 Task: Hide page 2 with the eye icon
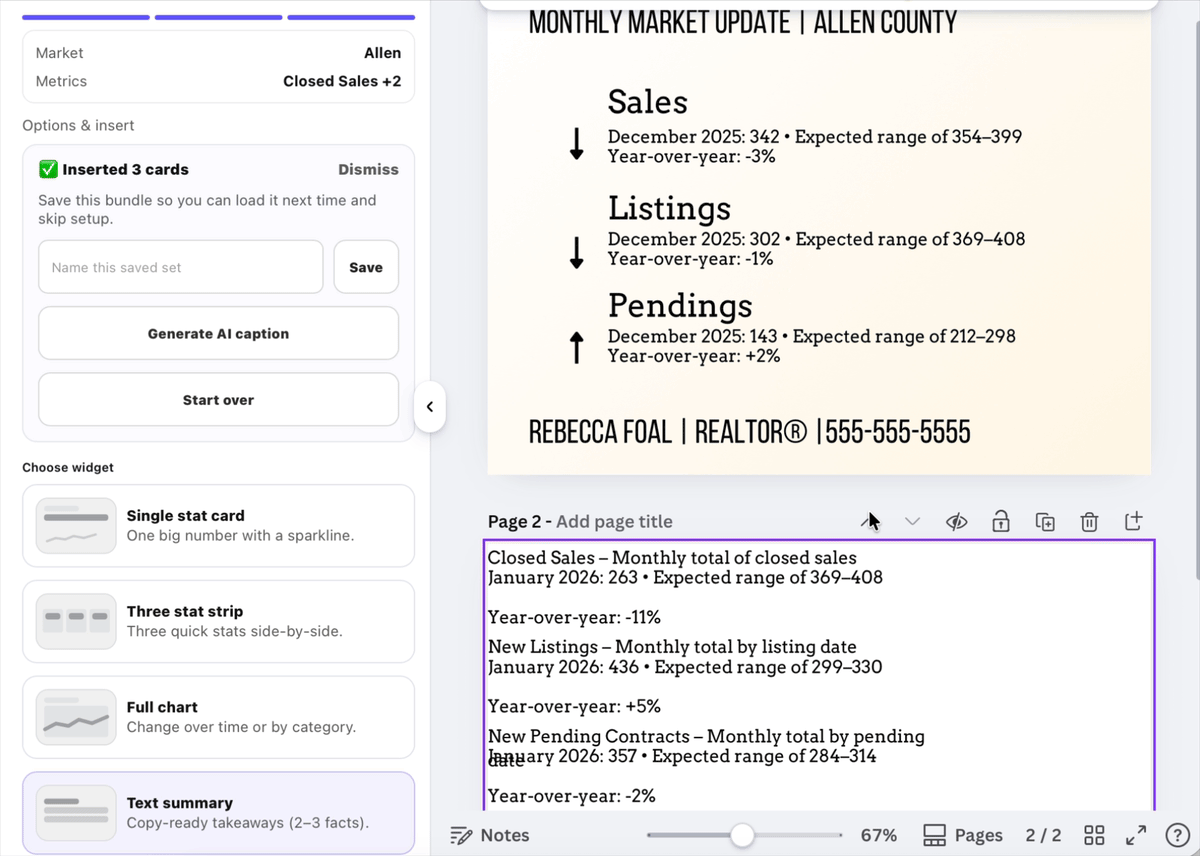pos(956,521)
